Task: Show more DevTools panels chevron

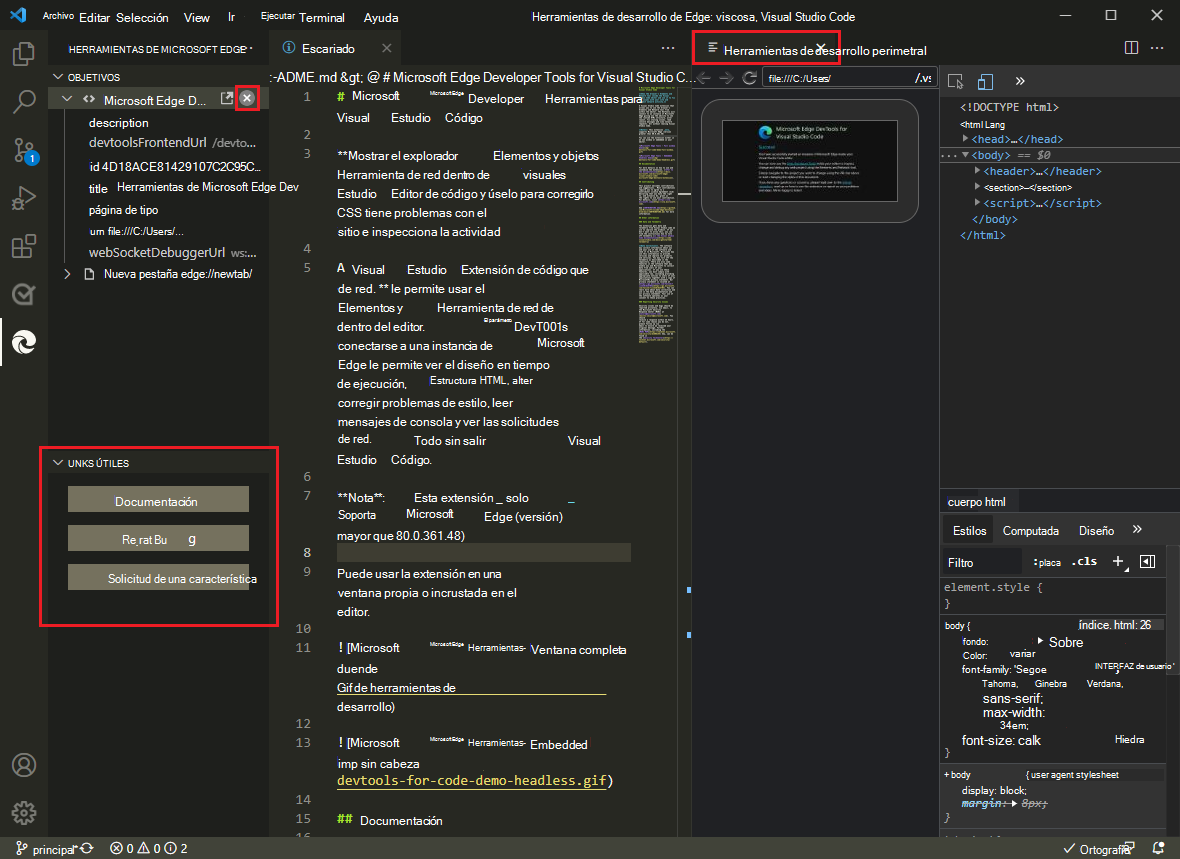Action: point(1020,81)
